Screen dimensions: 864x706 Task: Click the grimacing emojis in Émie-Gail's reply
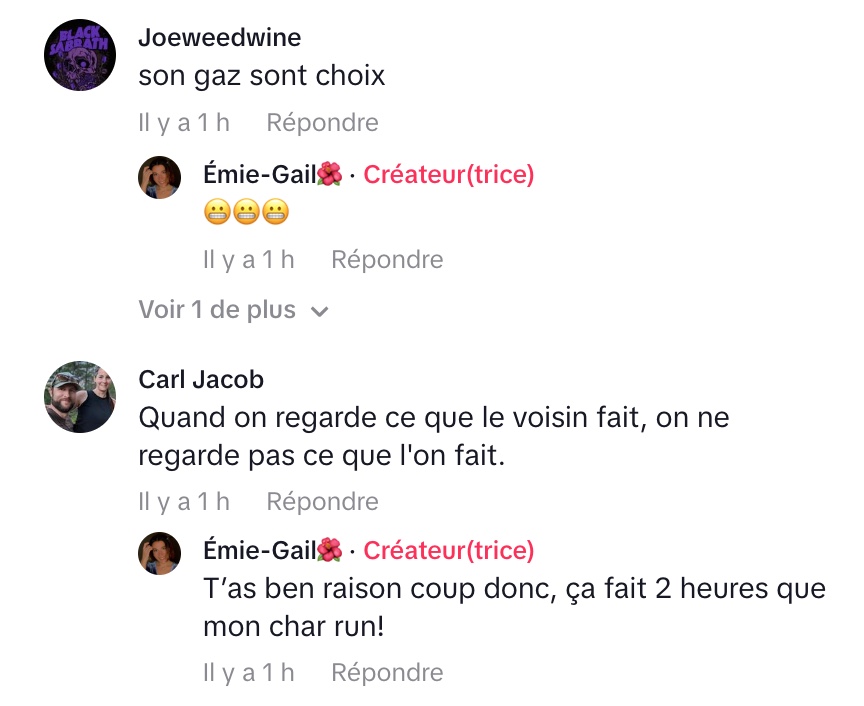pos(246,212)
